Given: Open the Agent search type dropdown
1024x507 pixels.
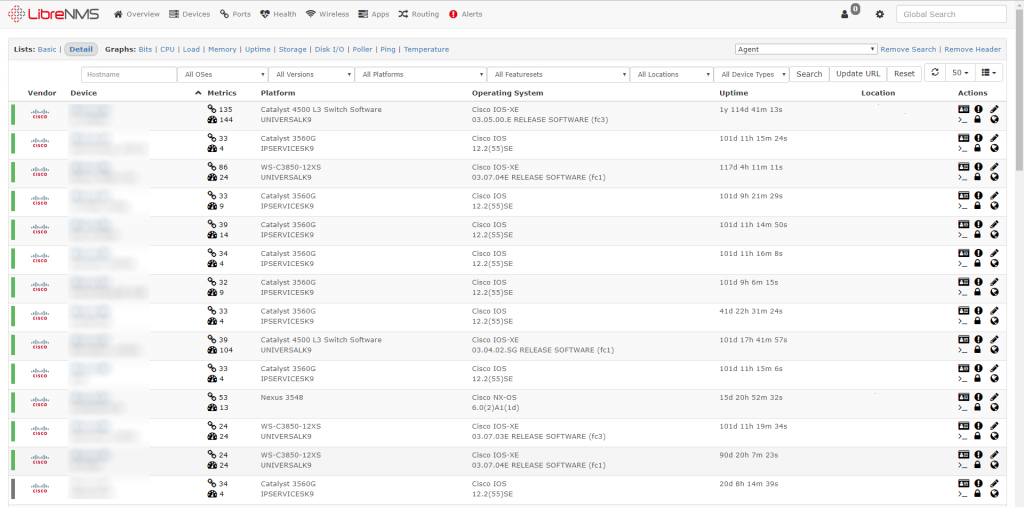Looking at the screenshot, I should click(x=806, y=49).
